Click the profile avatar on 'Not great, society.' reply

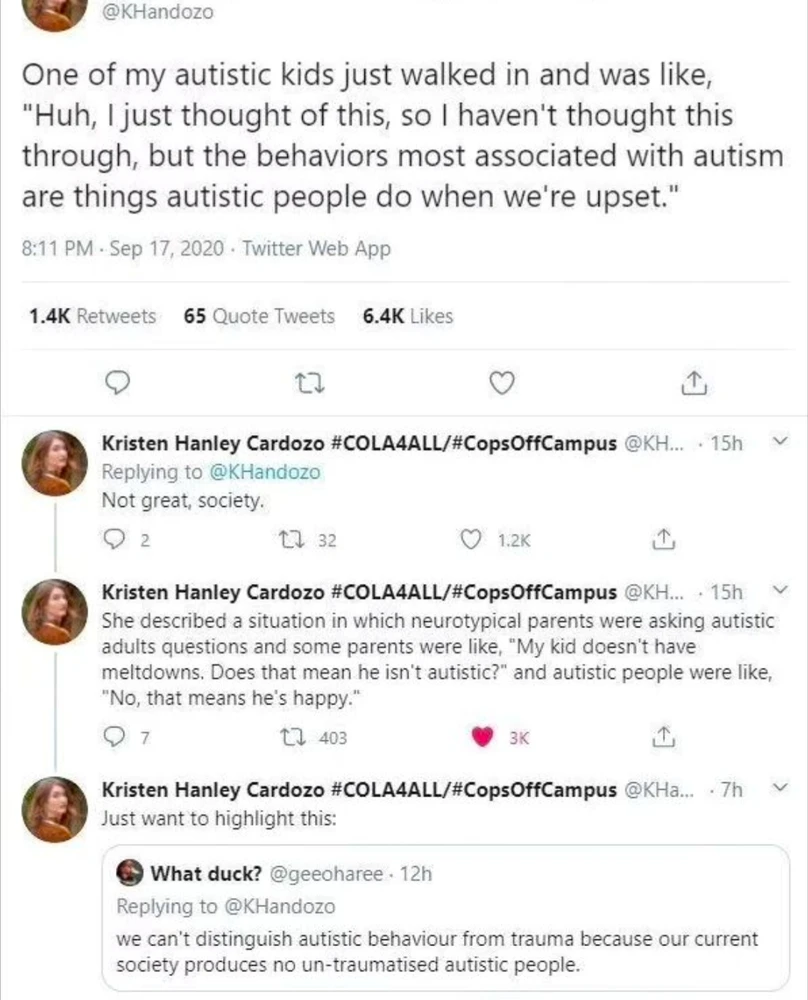click(55, 463)
